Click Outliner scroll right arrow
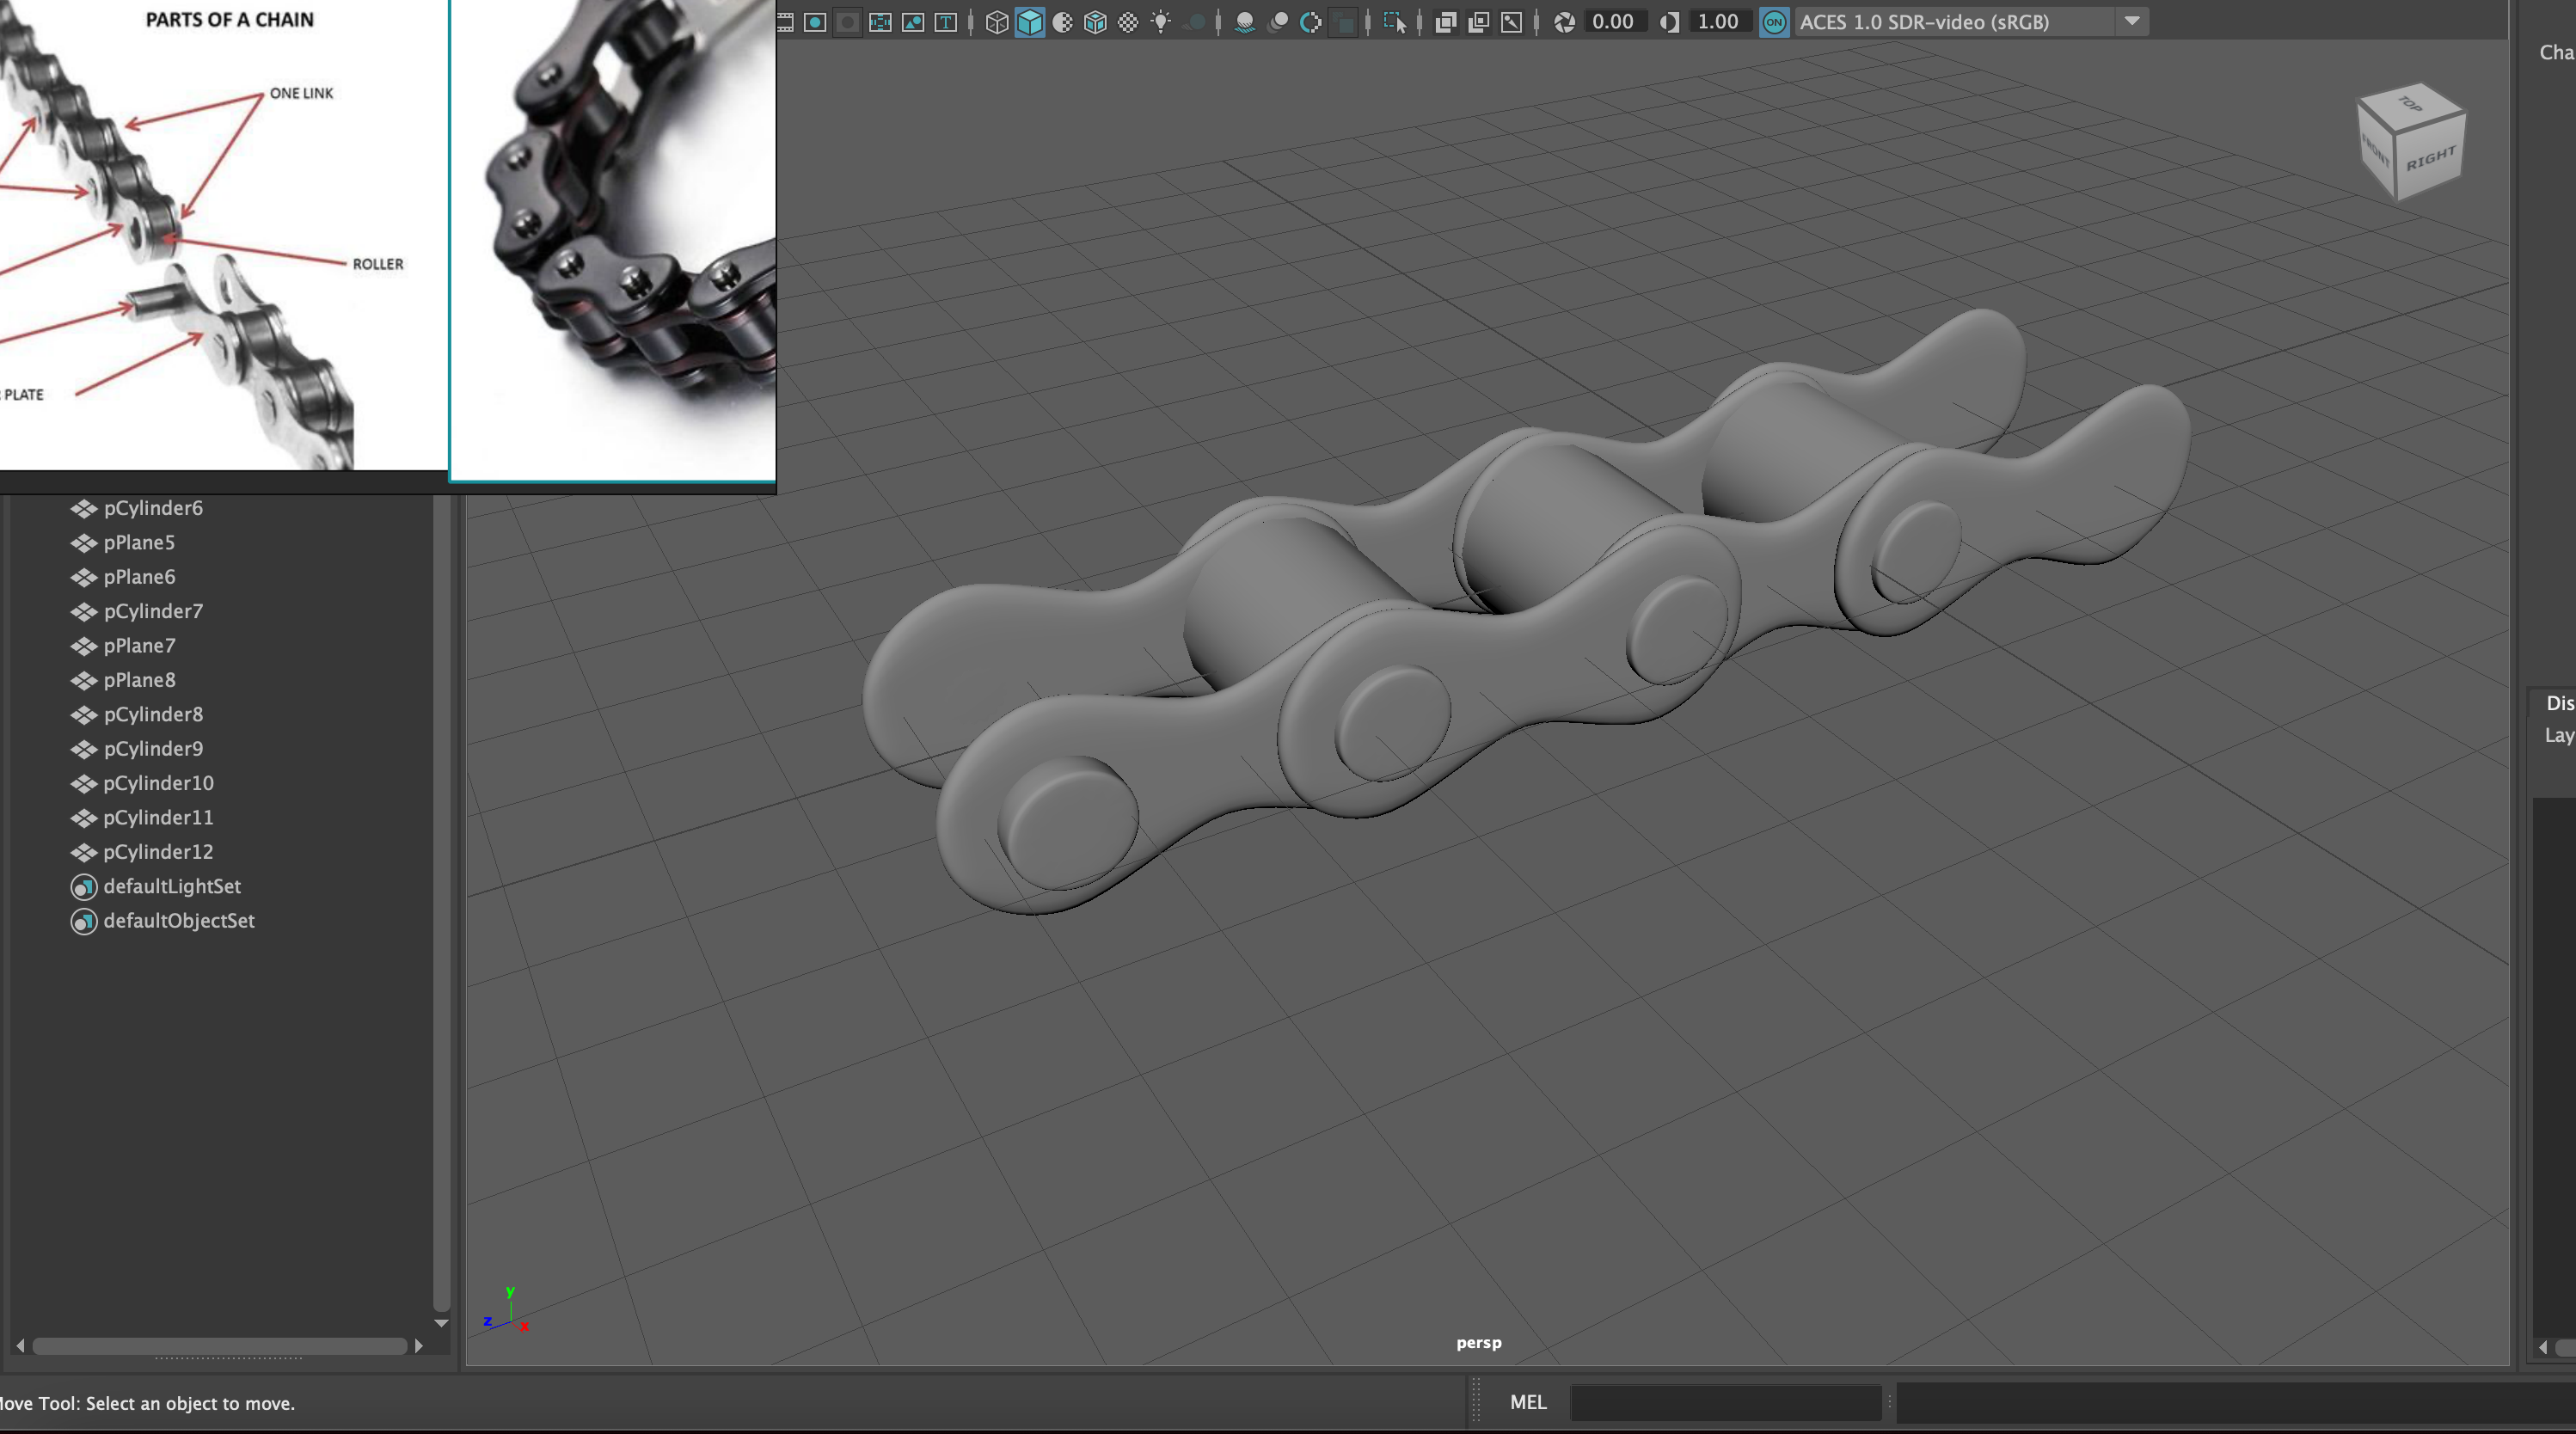2576x1434 pixels. tap(418, 1346)
